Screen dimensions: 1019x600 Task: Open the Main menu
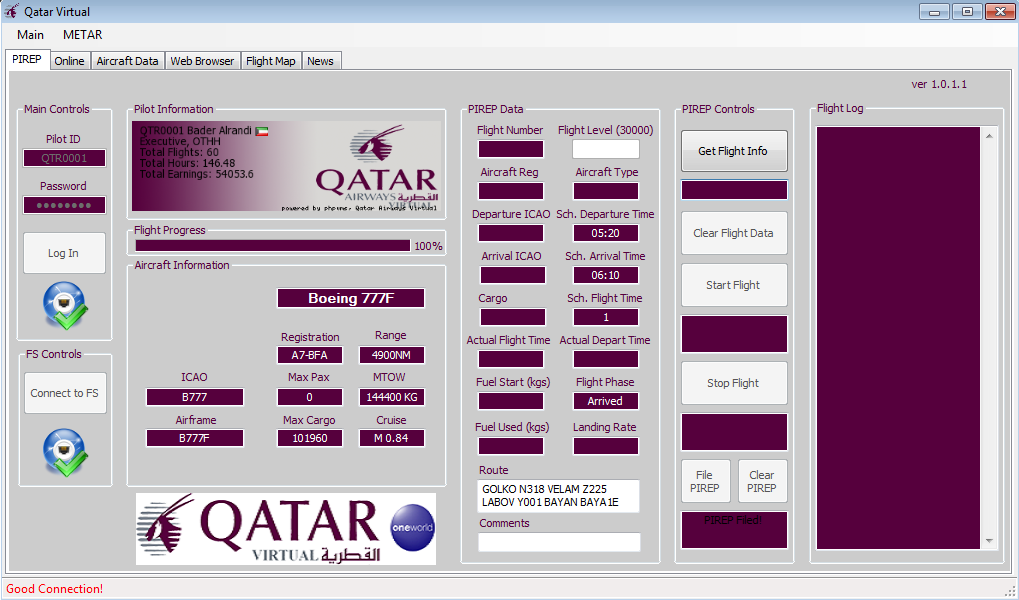pyautogui.click(x=31, y=35)
